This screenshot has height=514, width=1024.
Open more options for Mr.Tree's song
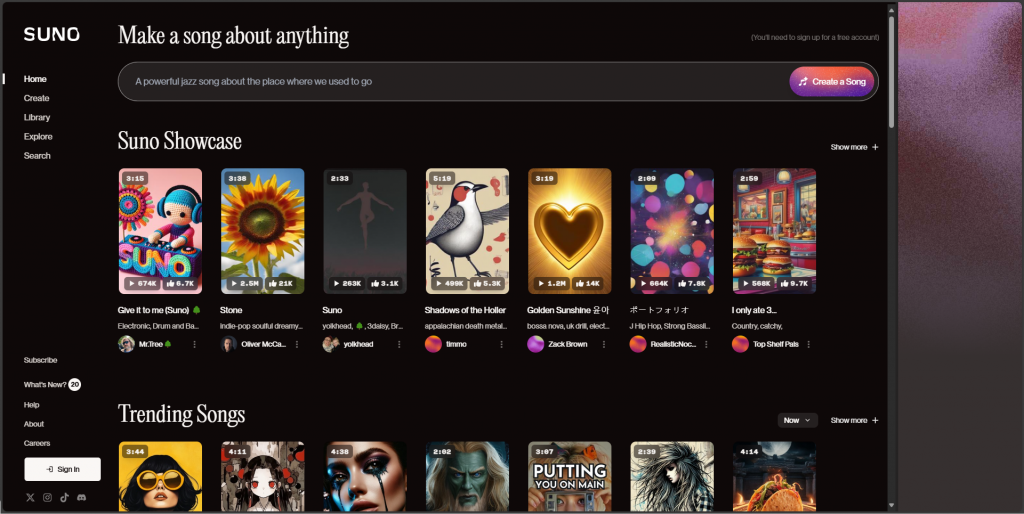tap(194, 344)
